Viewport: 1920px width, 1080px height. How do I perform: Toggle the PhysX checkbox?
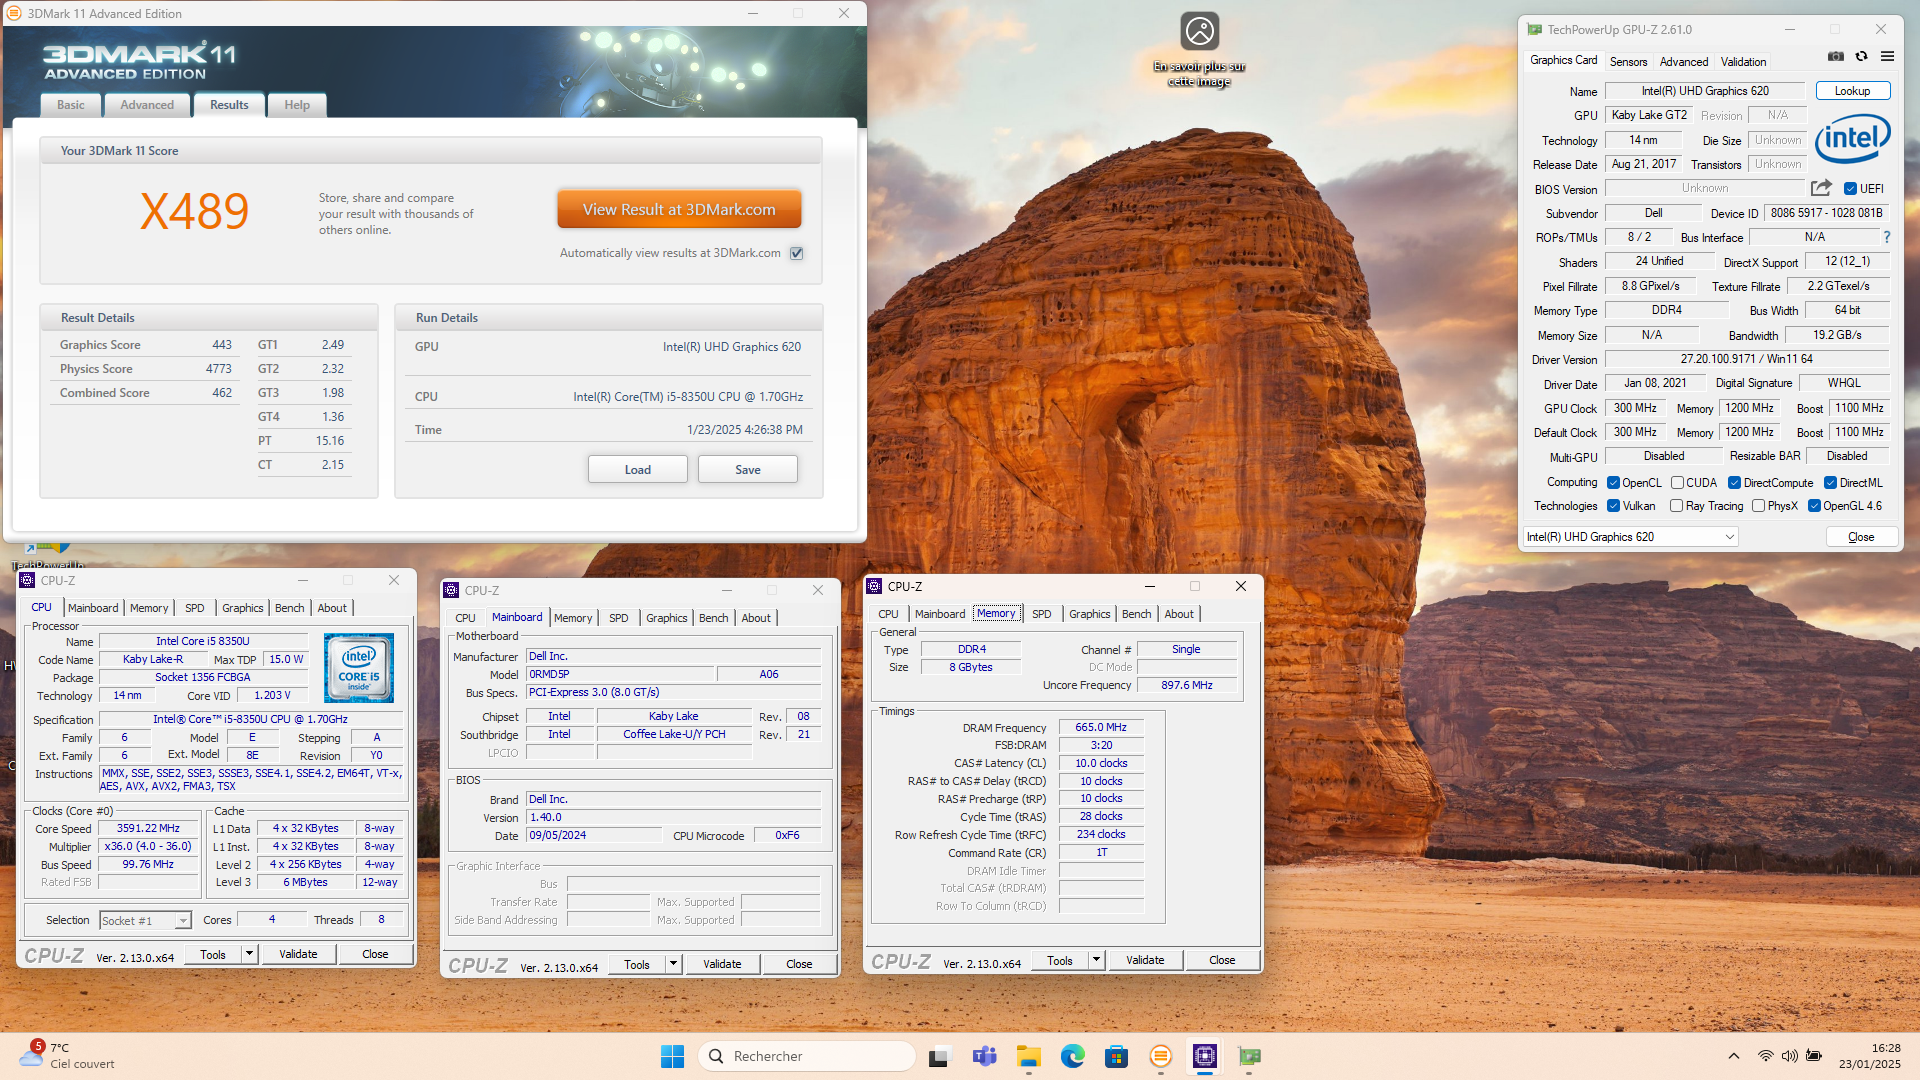coord(1758,506)
